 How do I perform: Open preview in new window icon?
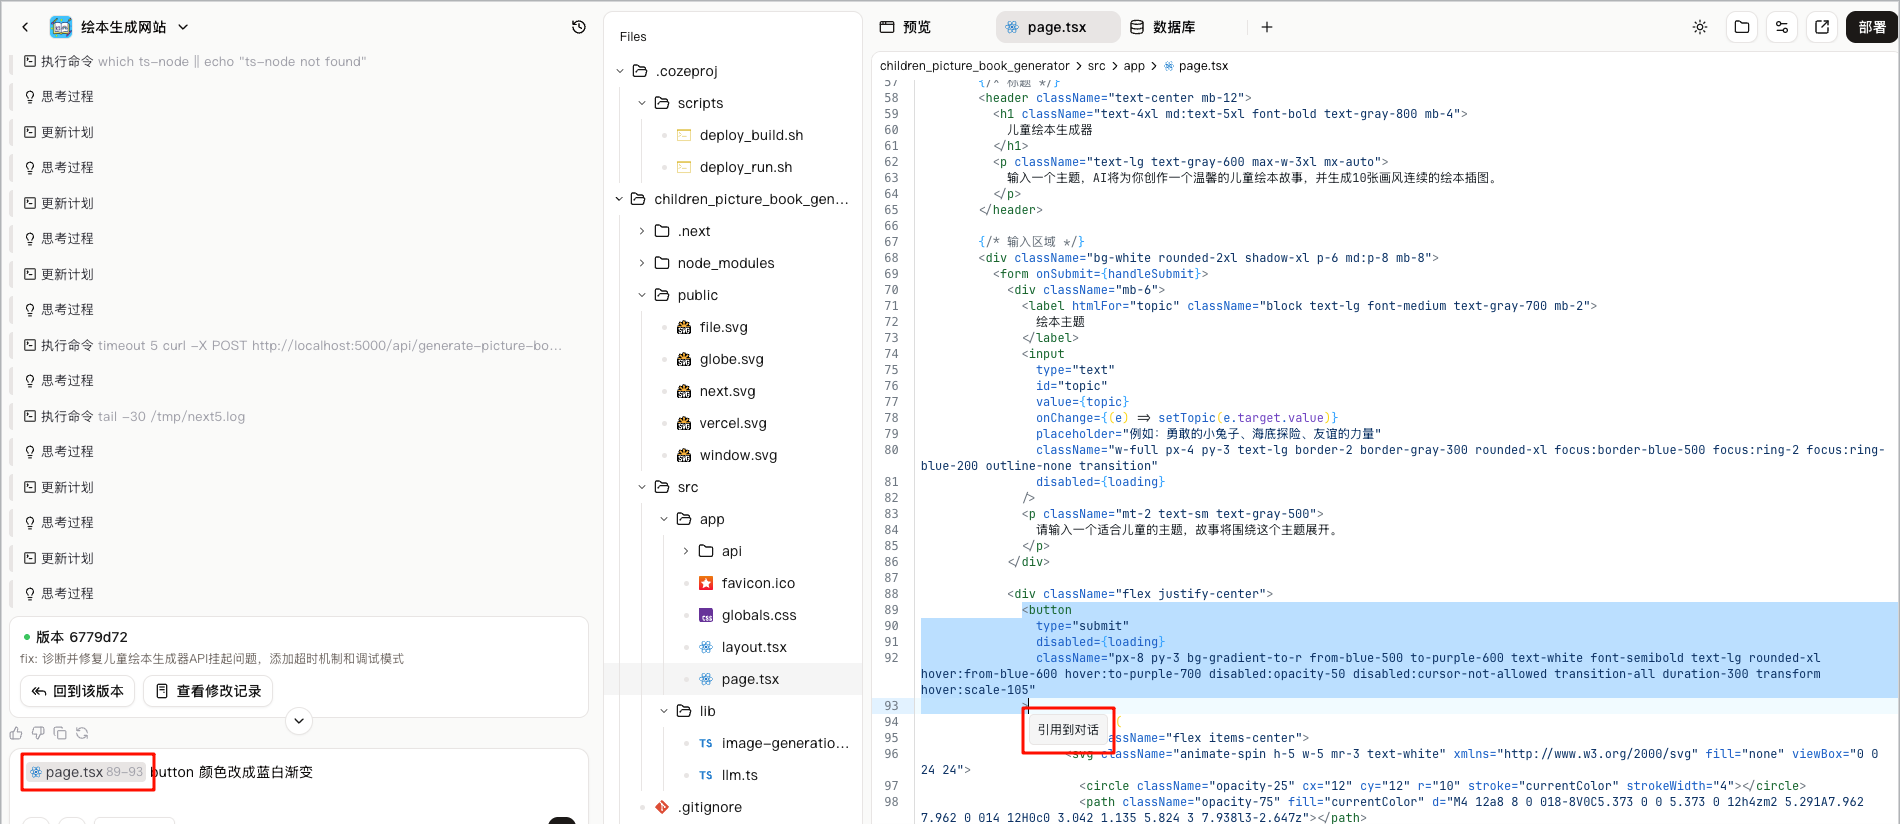pos(1822,27)
